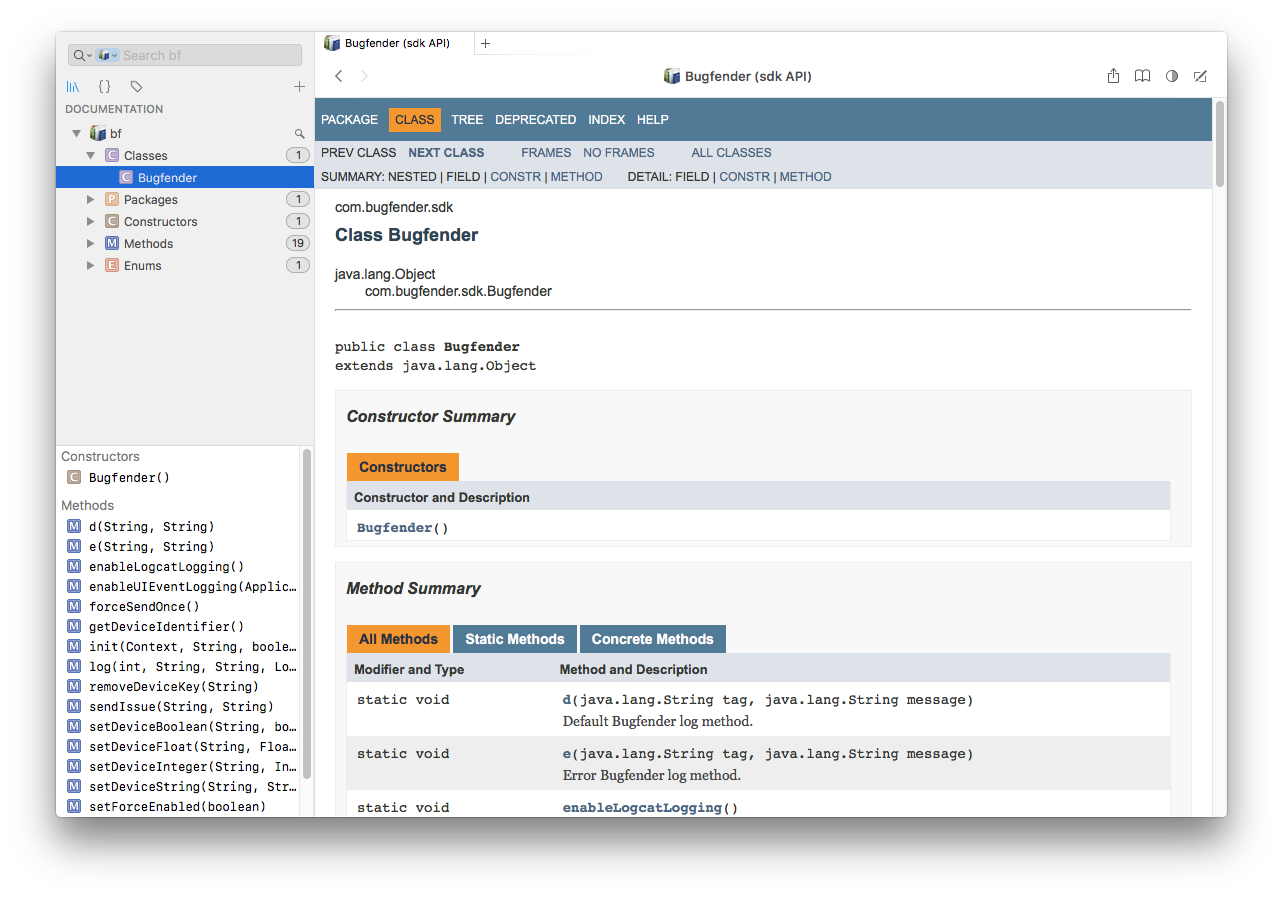Click the brown C icon beside Constructors in the tree
This screenshot has height=897, width=1283.
(x=112, y=221)
